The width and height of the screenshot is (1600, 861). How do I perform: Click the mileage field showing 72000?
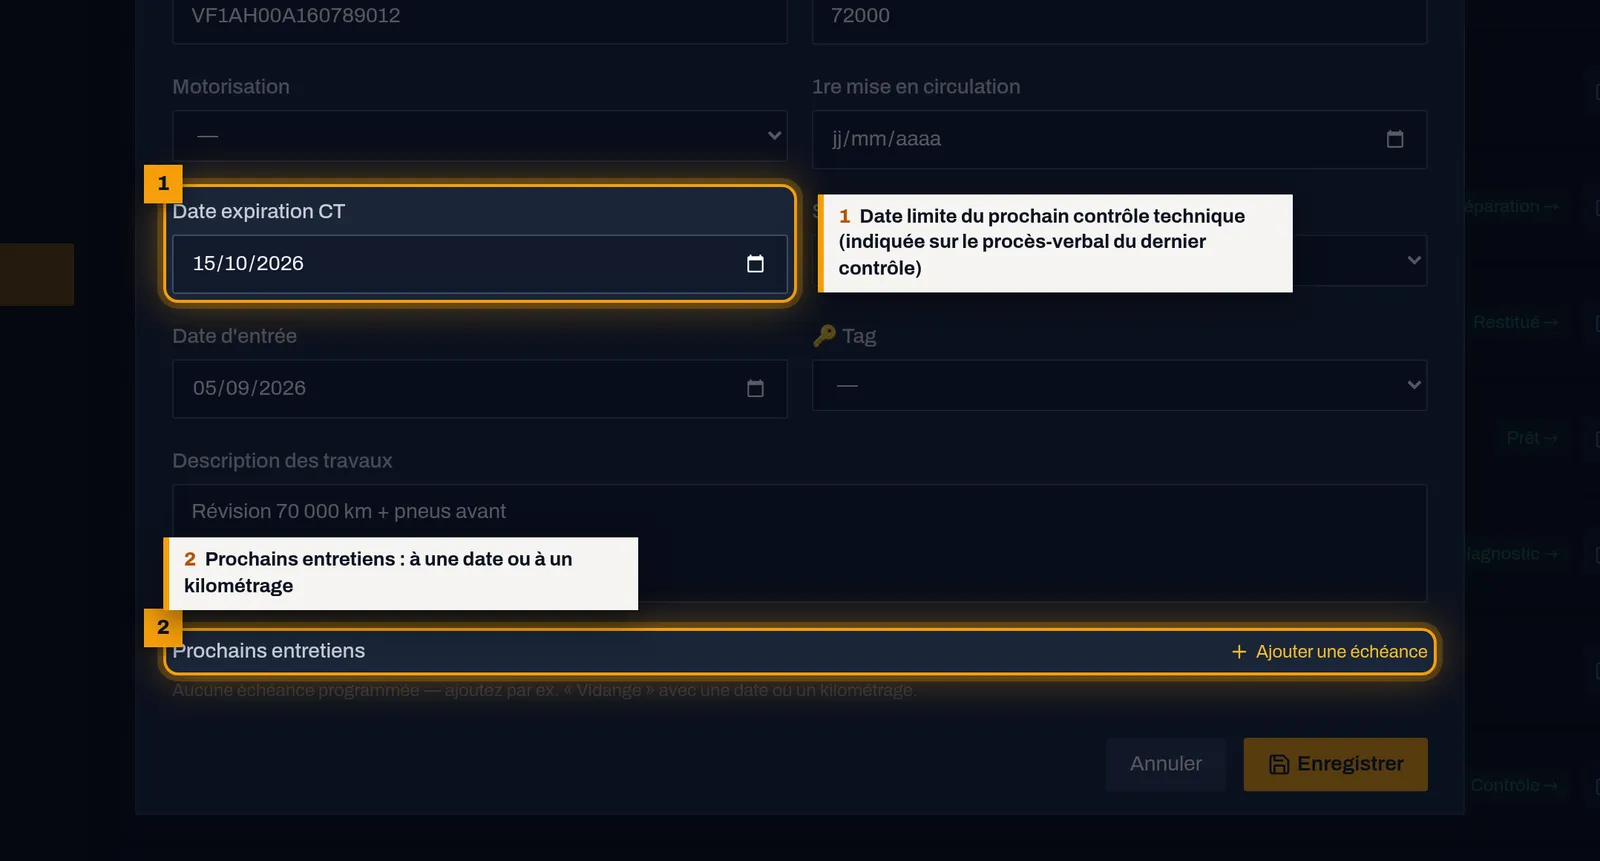click(1119, 18)
